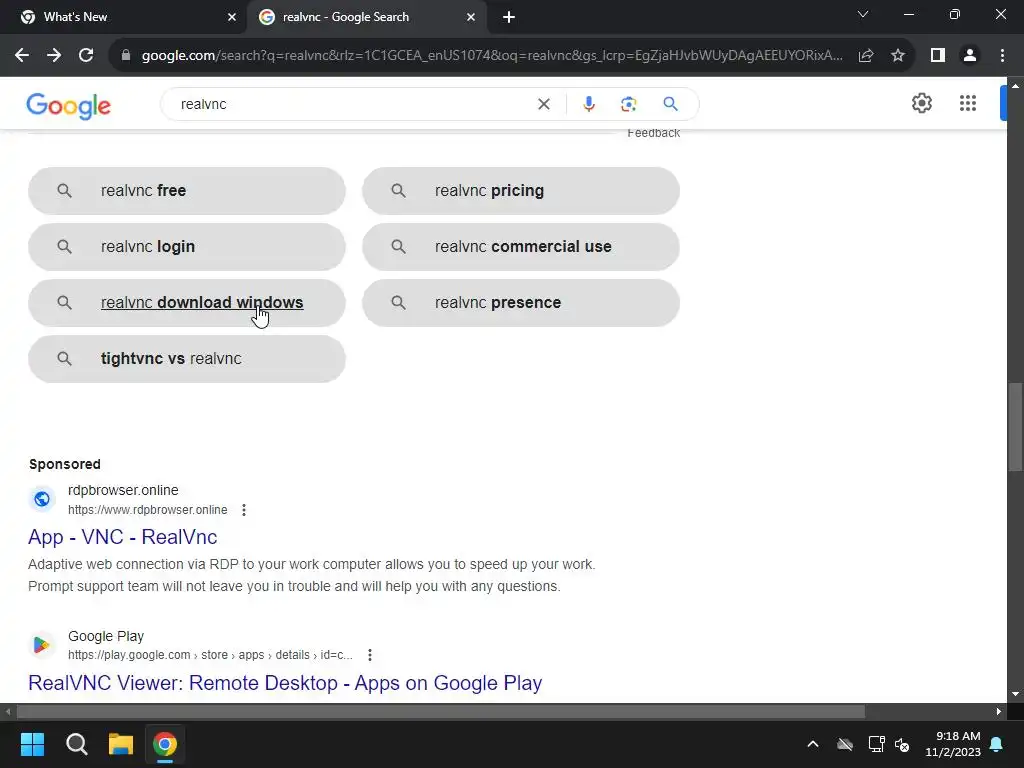Open Windows taskbar search
This screenshot has height=768, width=1024.
click(x=76, y=744)
